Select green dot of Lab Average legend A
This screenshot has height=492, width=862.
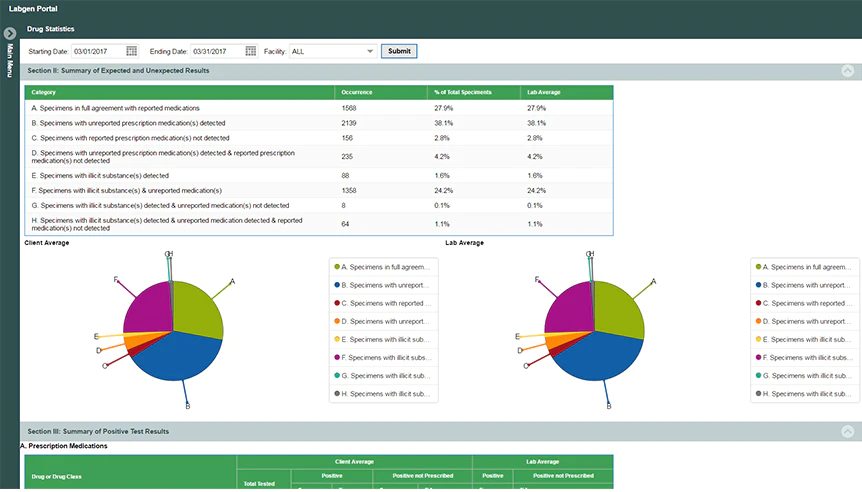(759, 267)
